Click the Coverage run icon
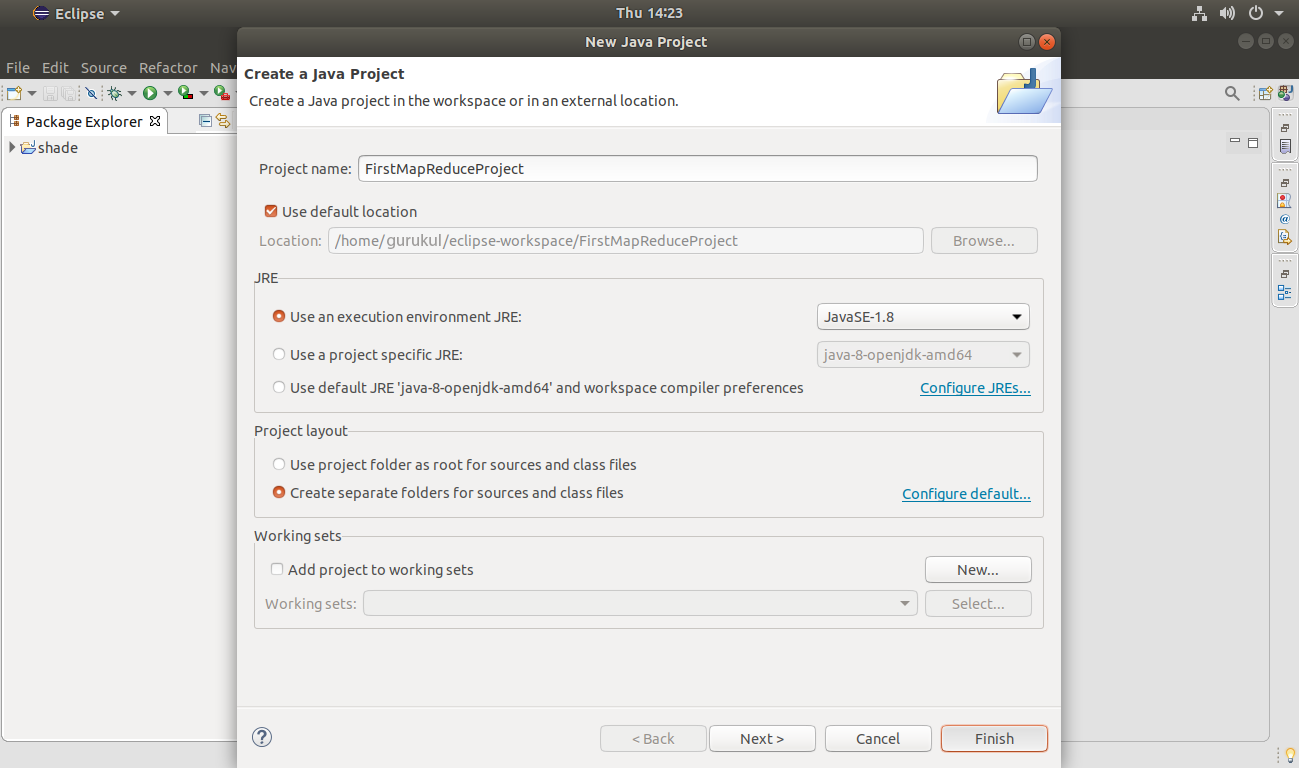 pos(185,92)
